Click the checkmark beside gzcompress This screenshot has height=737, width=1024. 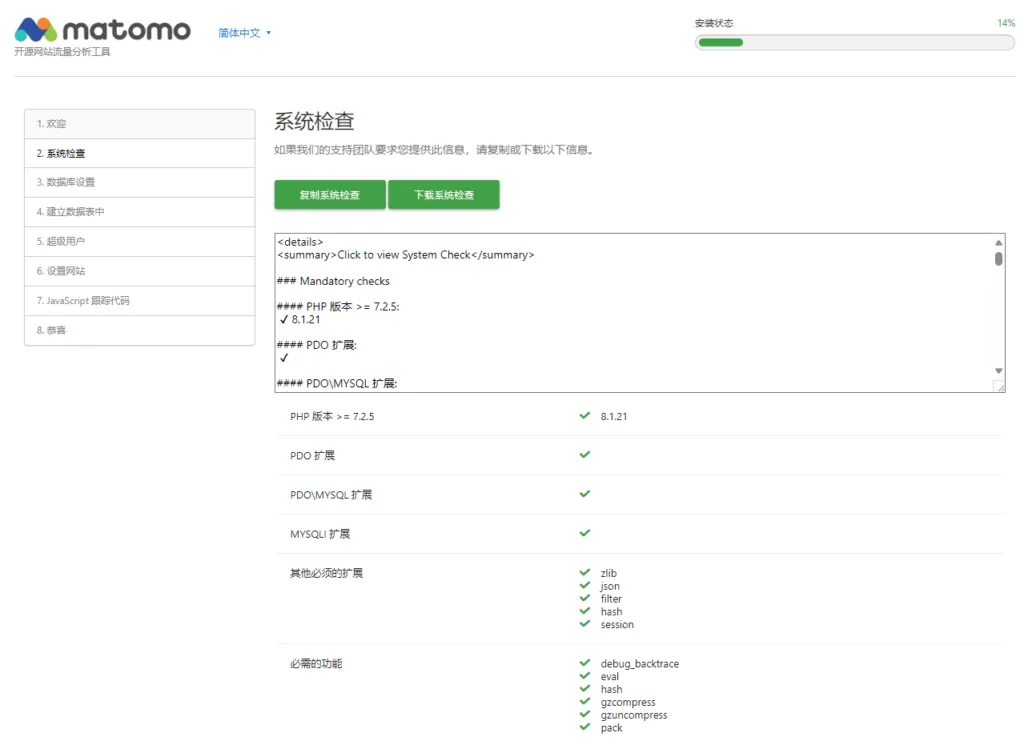click(585, 702)
